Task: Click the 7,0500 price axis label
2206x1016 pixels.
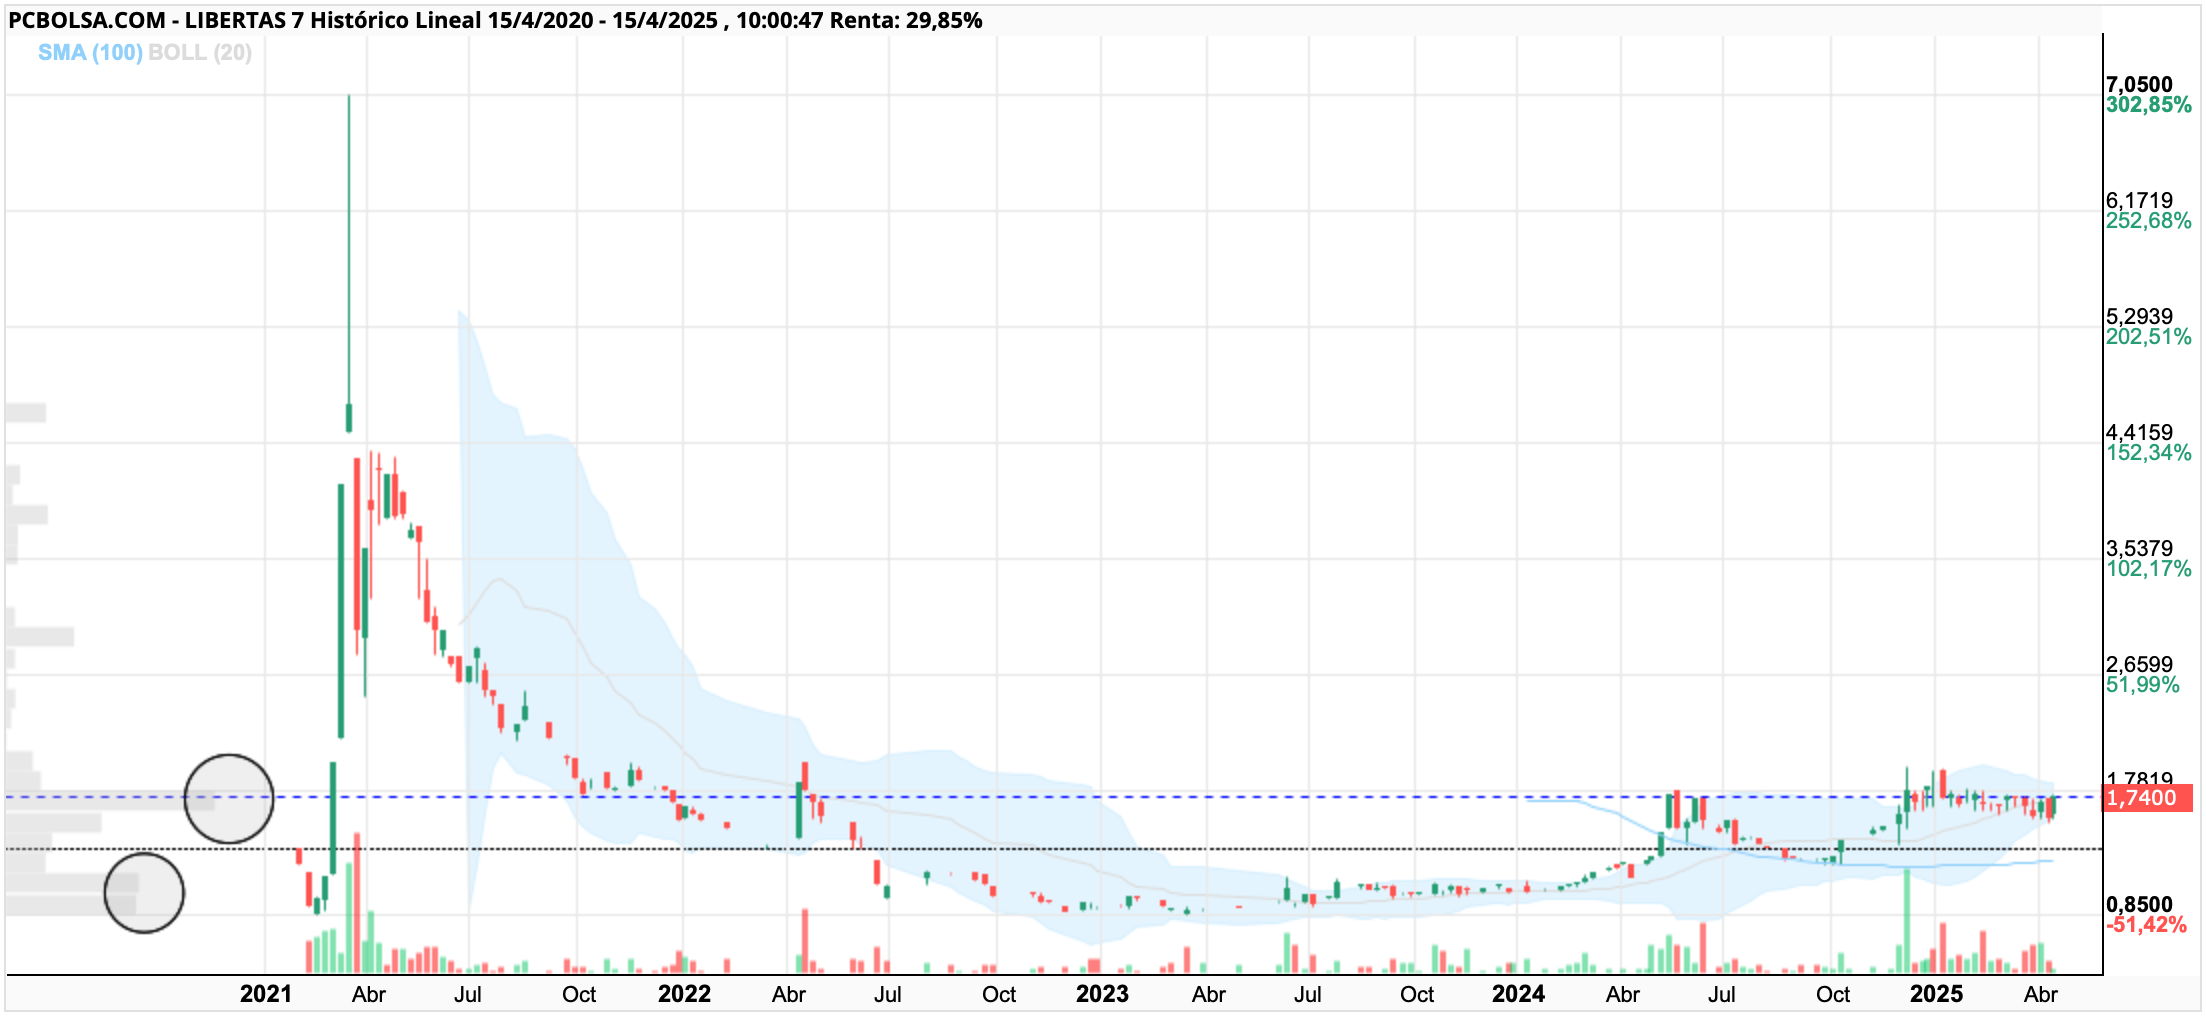Action: (x=2139, y=84)
